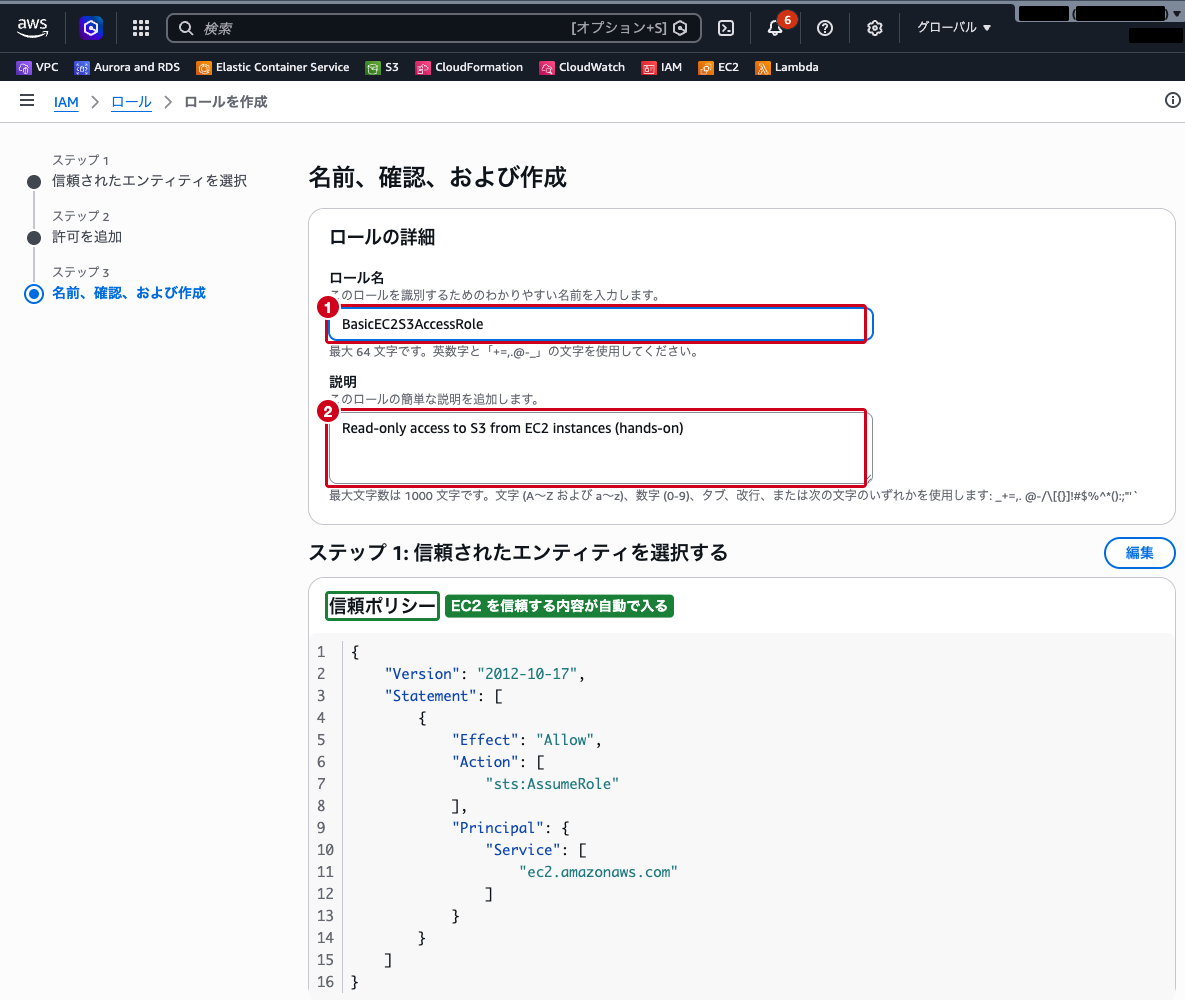Viewport: 1185px width, 1000px height.
Task: Click the ロールを作成 breadcrumb text
Action: coord(226,102)
